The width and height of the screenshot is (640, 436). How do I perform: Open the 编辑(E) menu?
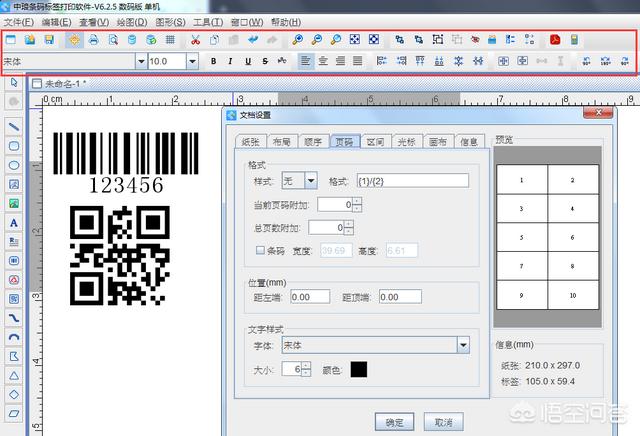pos(56,22)
